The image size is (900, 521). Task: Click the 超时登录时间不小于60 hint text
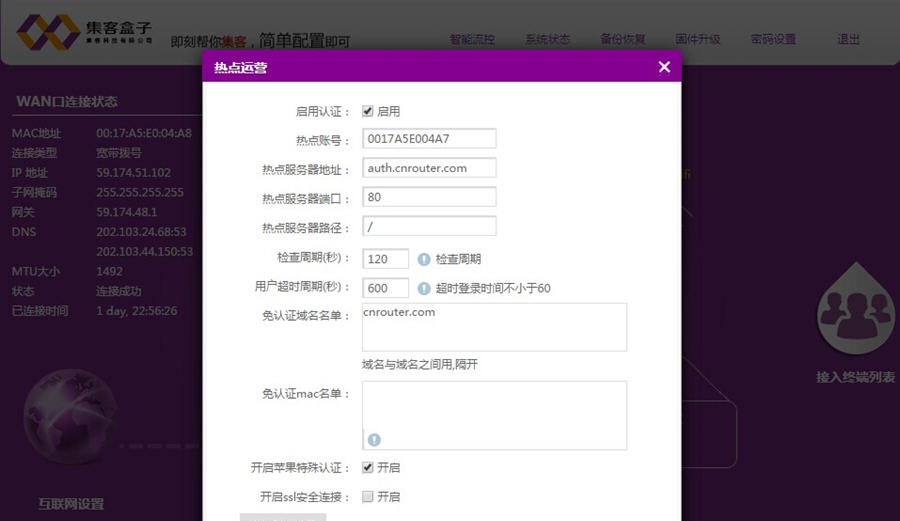493,289
